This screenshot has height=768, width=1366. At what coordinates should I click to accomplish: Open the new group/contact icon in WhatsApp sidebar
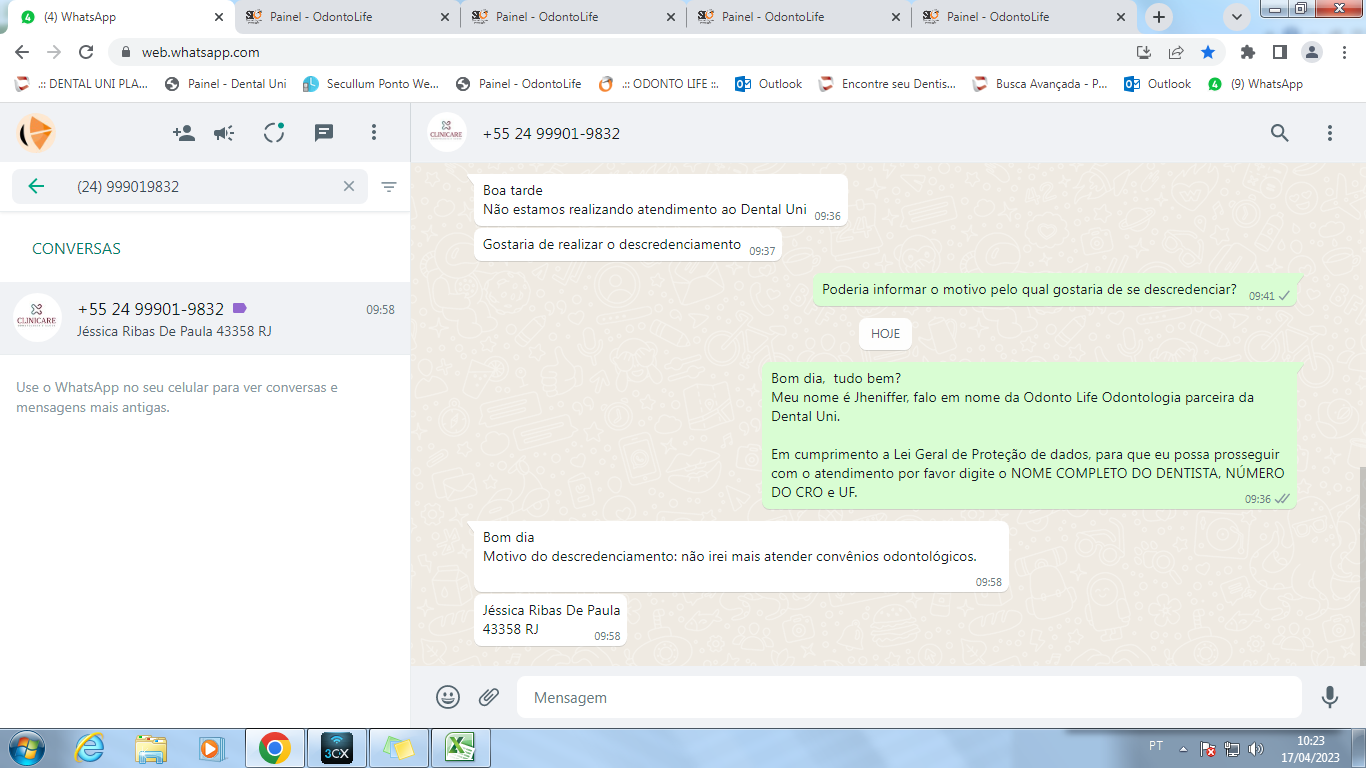[184, 133]
